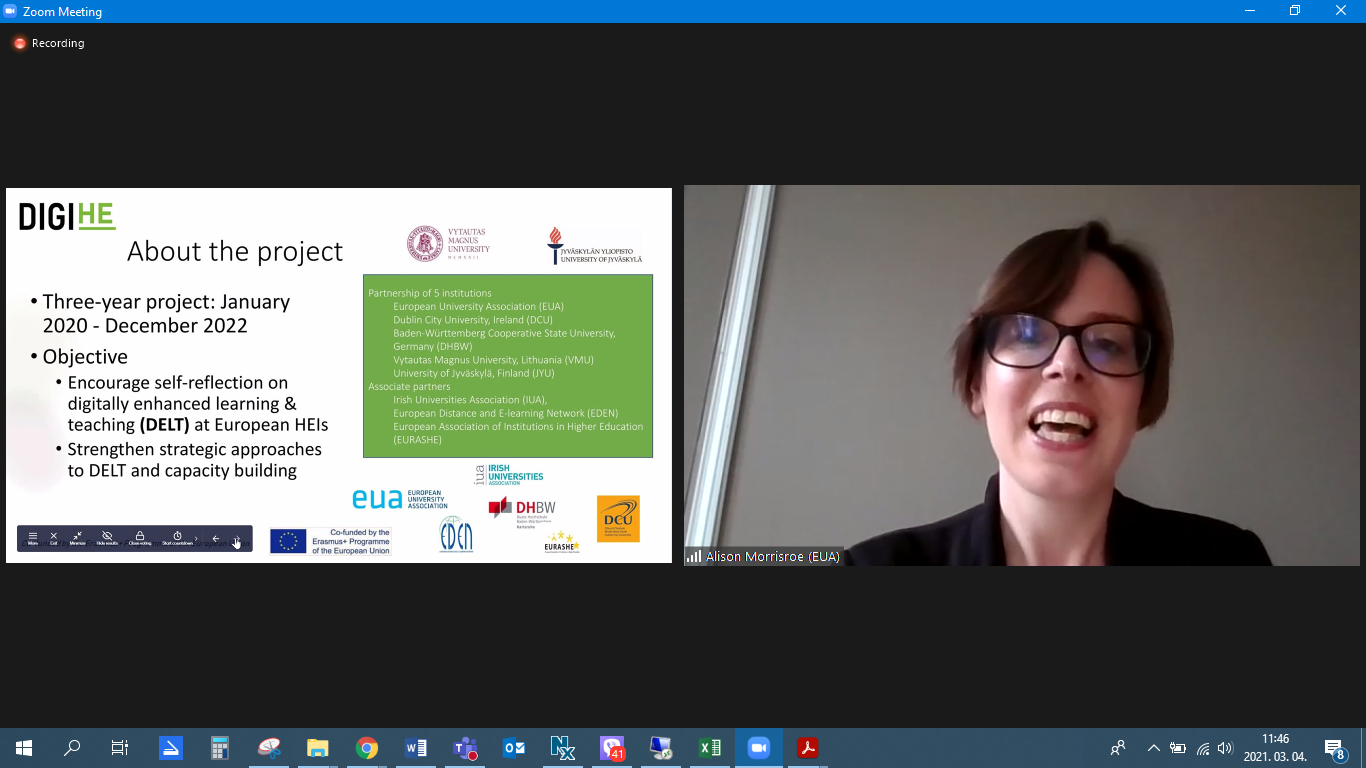Open Microsoft Teams from the taskbar
The image size is (1366, 768).
465,748
